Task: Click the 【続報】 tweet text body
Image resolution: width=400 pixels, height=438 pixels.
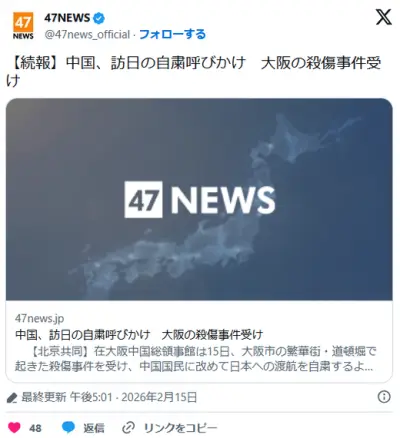Action: coord(194,71)
